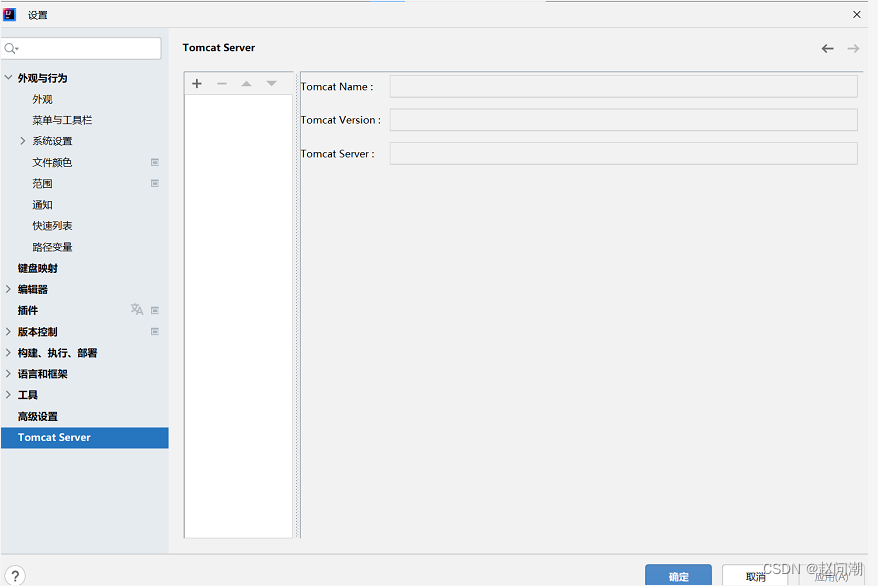
Task: Close the 设置 dialog
Action: [x=857, y=15]
